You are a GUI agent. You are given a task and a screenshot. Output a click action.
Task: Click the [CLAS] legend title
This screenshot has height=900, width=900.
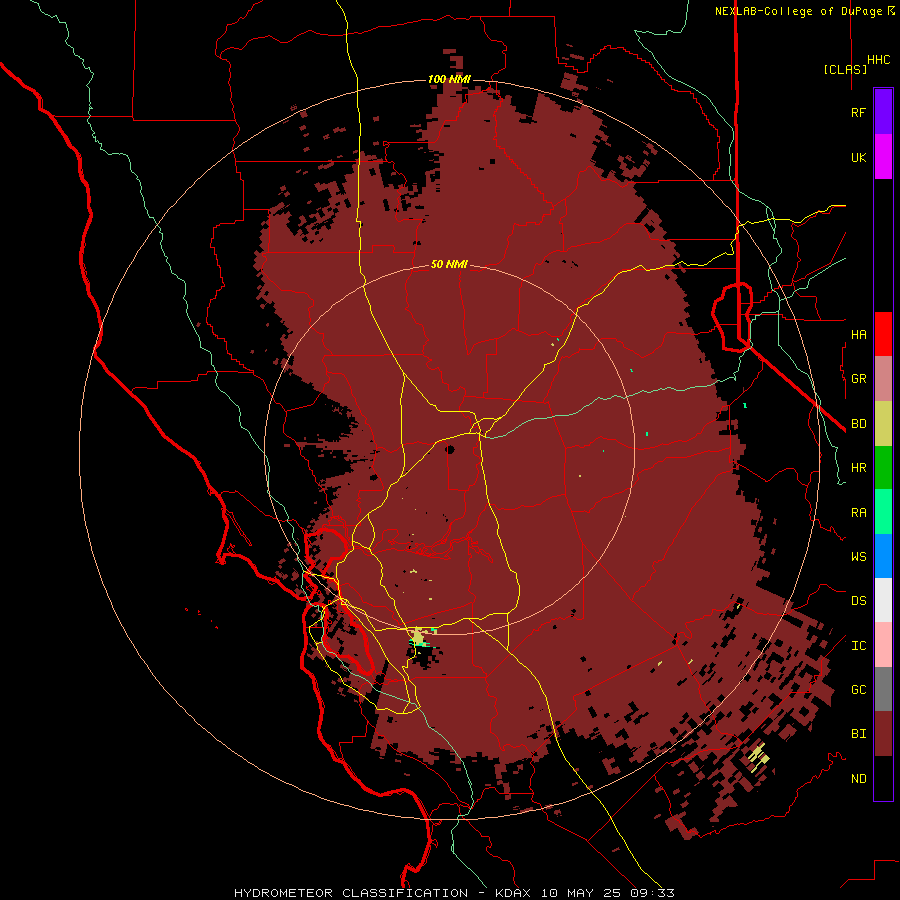(845, 69)
